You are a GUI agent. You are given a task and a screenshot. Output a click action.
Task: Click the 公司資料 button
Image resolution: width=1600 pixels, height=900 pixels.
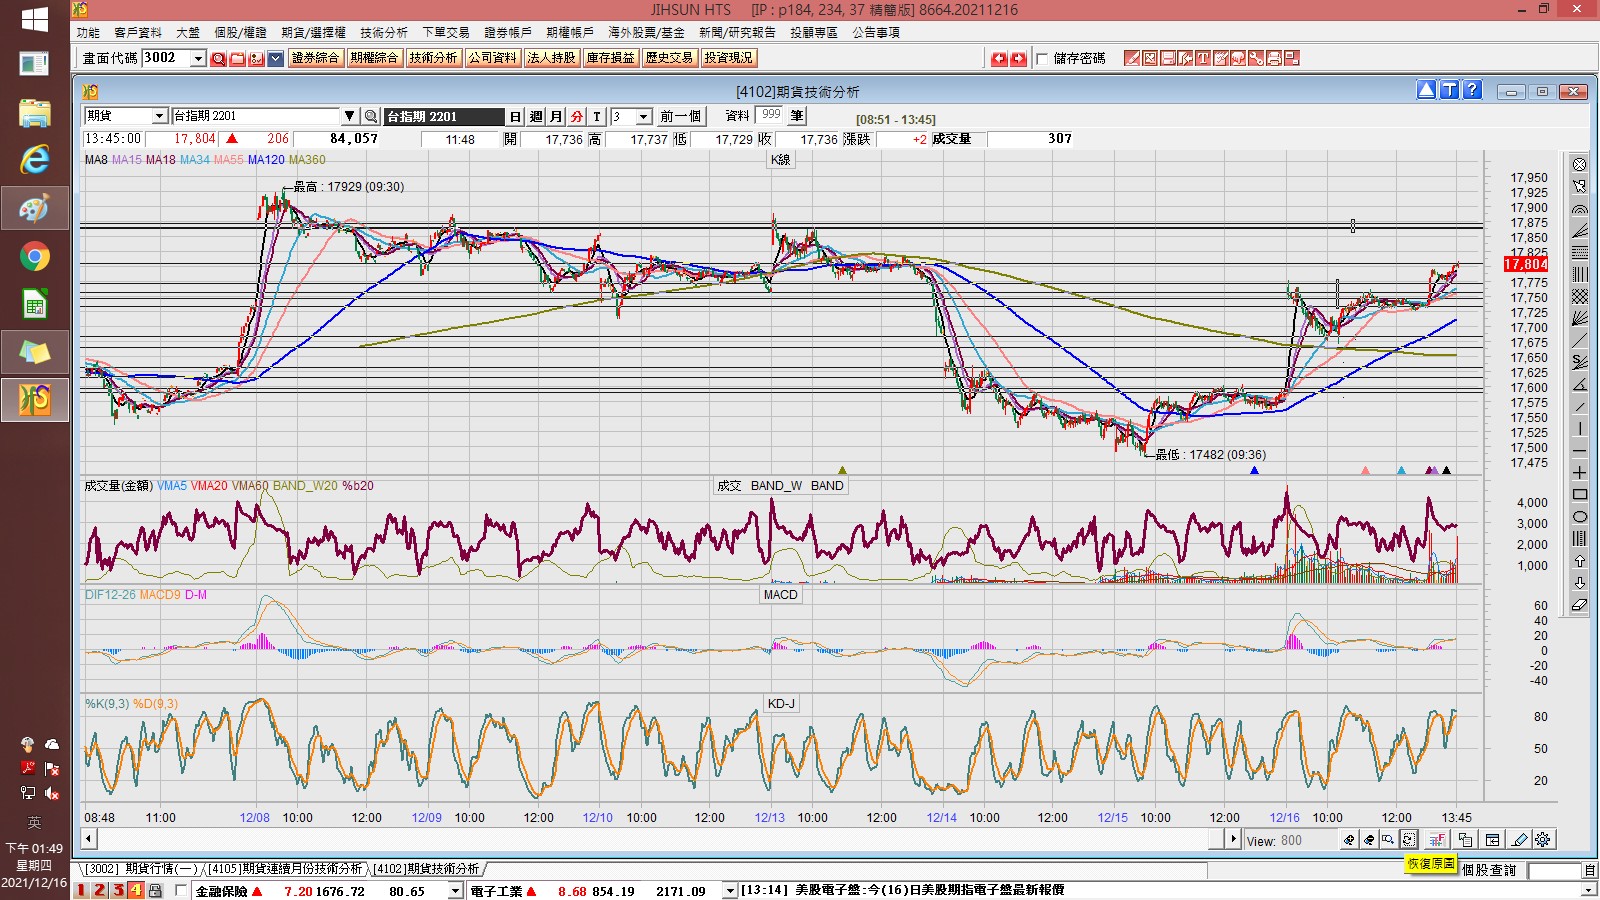(492, 58)
